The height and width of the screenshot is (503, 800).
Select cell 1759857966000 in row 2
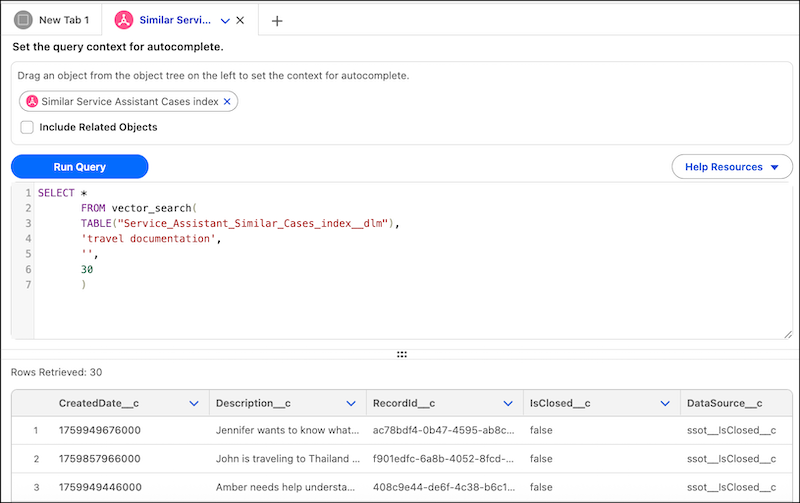coord(99,459)
